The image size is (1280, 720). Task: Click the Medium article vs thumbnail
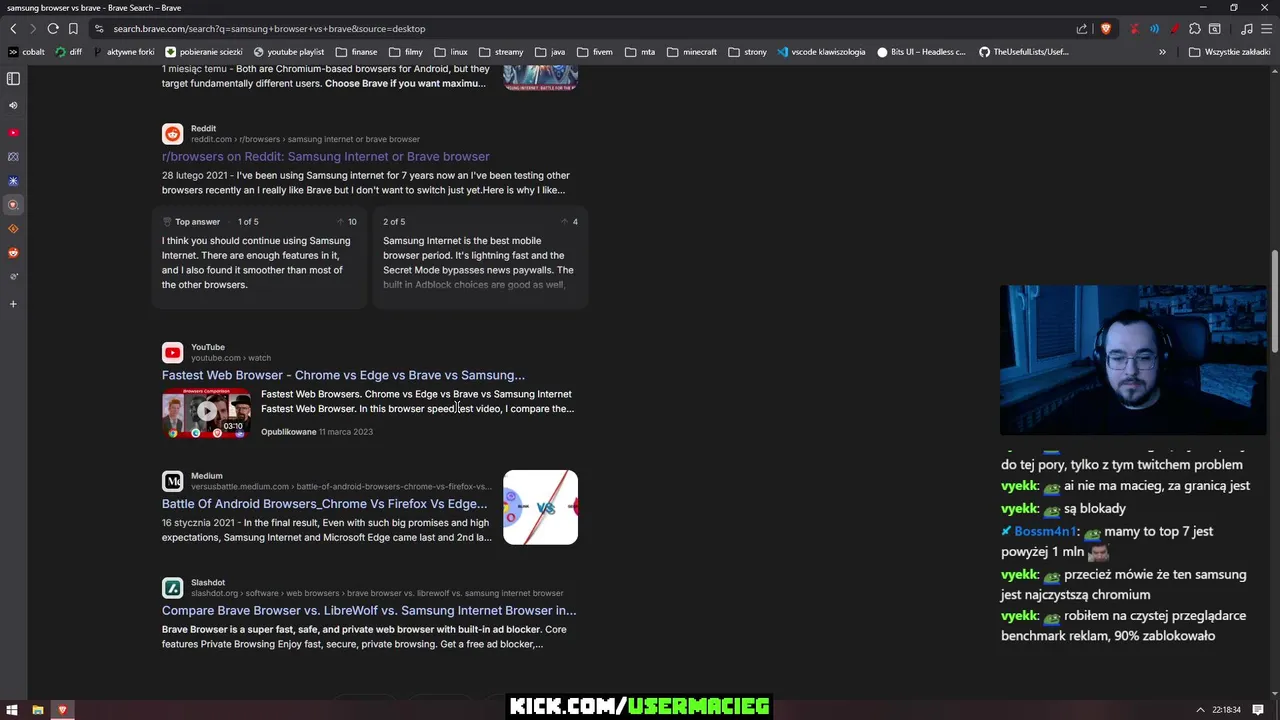click(x=541, y=507)
